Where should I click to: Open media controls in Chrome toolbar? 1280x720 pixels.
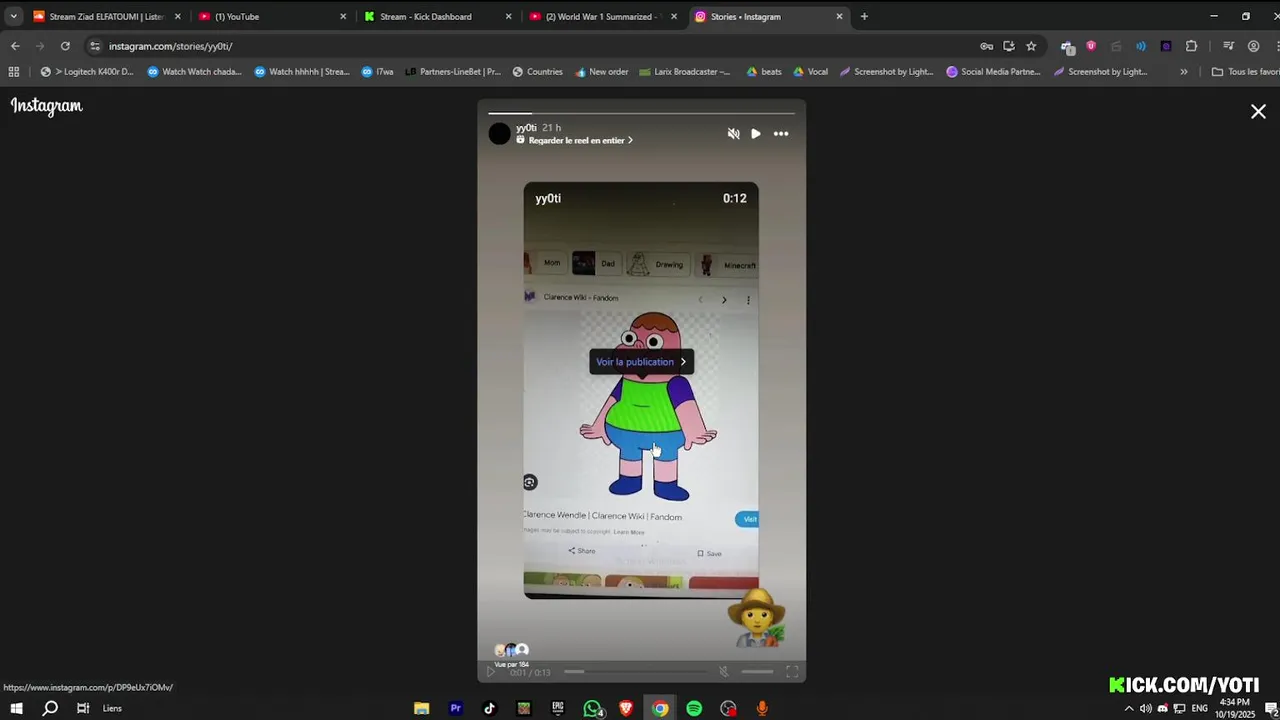[x=1229, y=46]
